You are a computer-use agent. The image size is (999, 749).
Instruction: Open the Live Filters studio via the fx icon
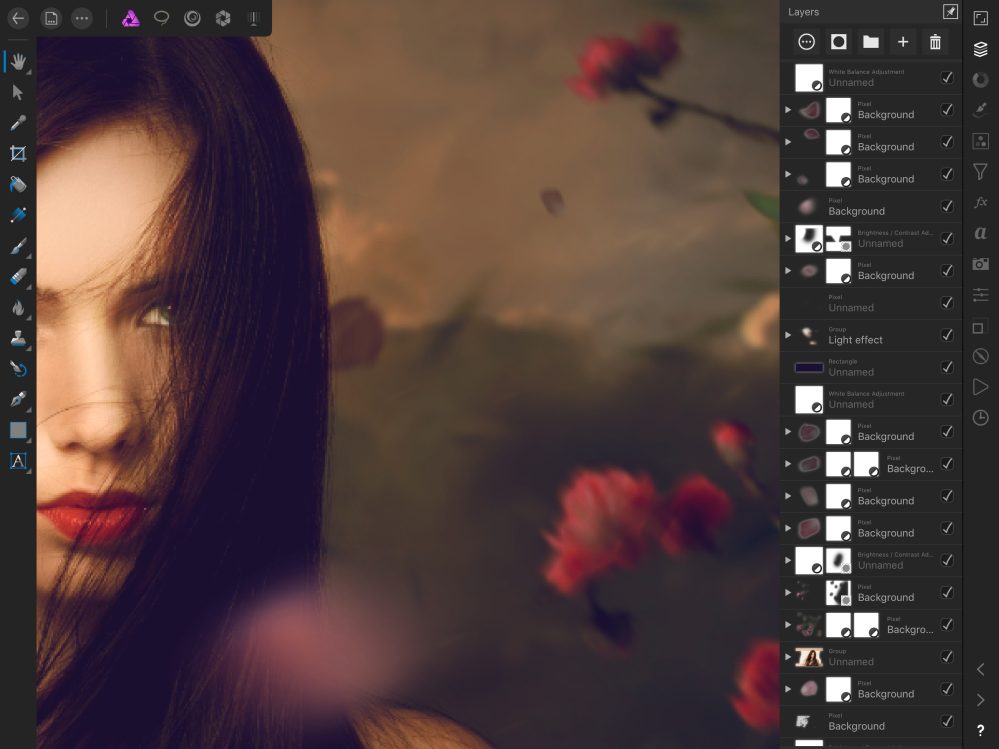pos(980,203)
